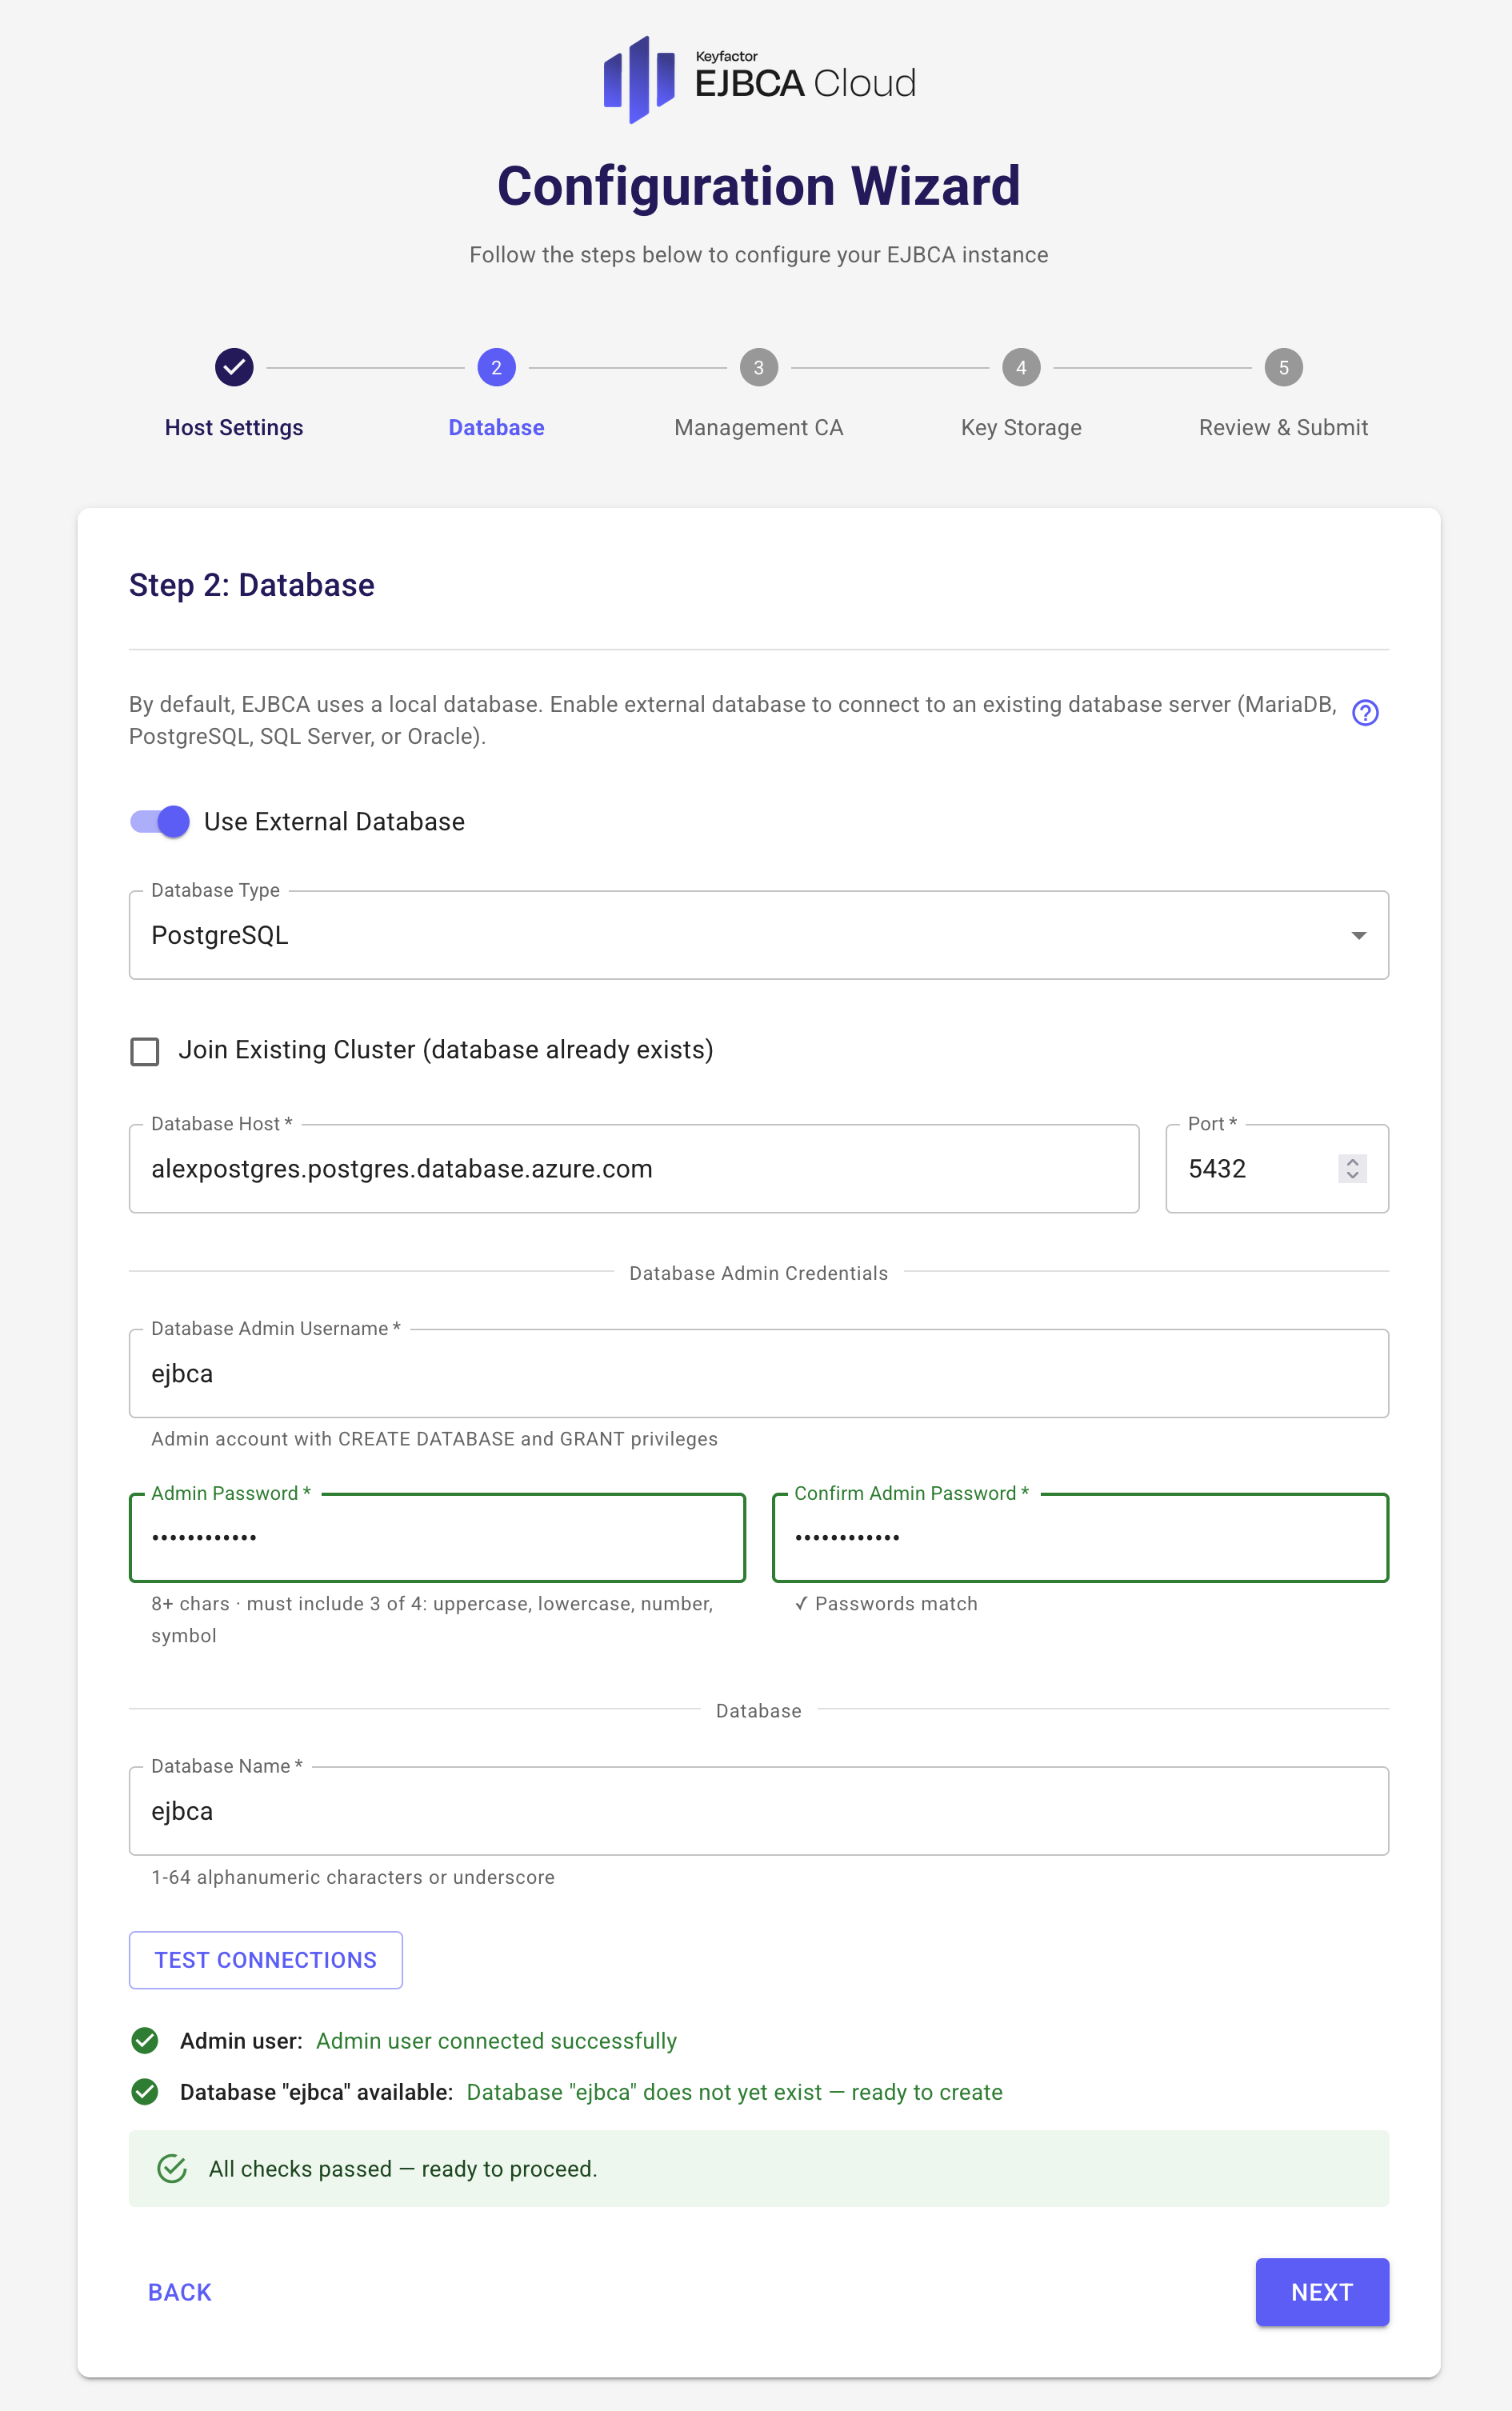This screenshot has width=1512, height=2411.
Task: Click the "does not yet exist — ready to create" message
Action: tap(735, 2092)
